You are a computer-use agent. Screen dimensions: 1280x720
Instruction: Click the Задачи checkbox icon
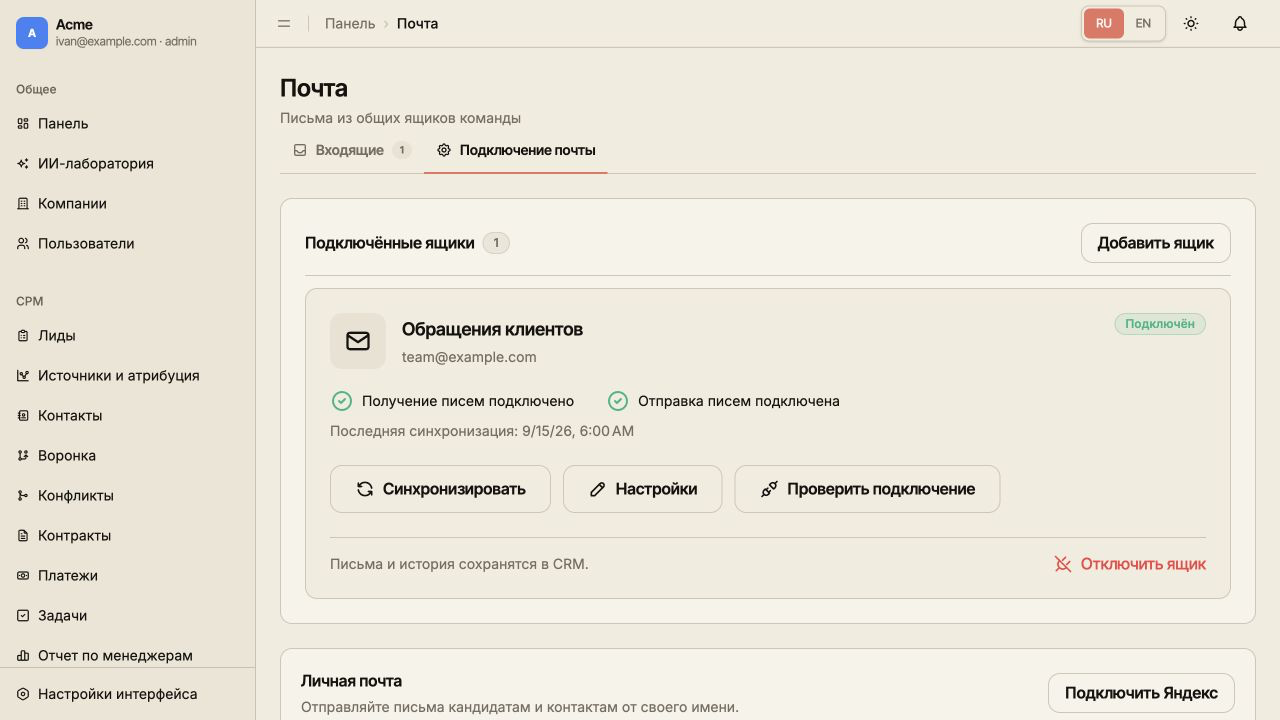coord(23,616)
